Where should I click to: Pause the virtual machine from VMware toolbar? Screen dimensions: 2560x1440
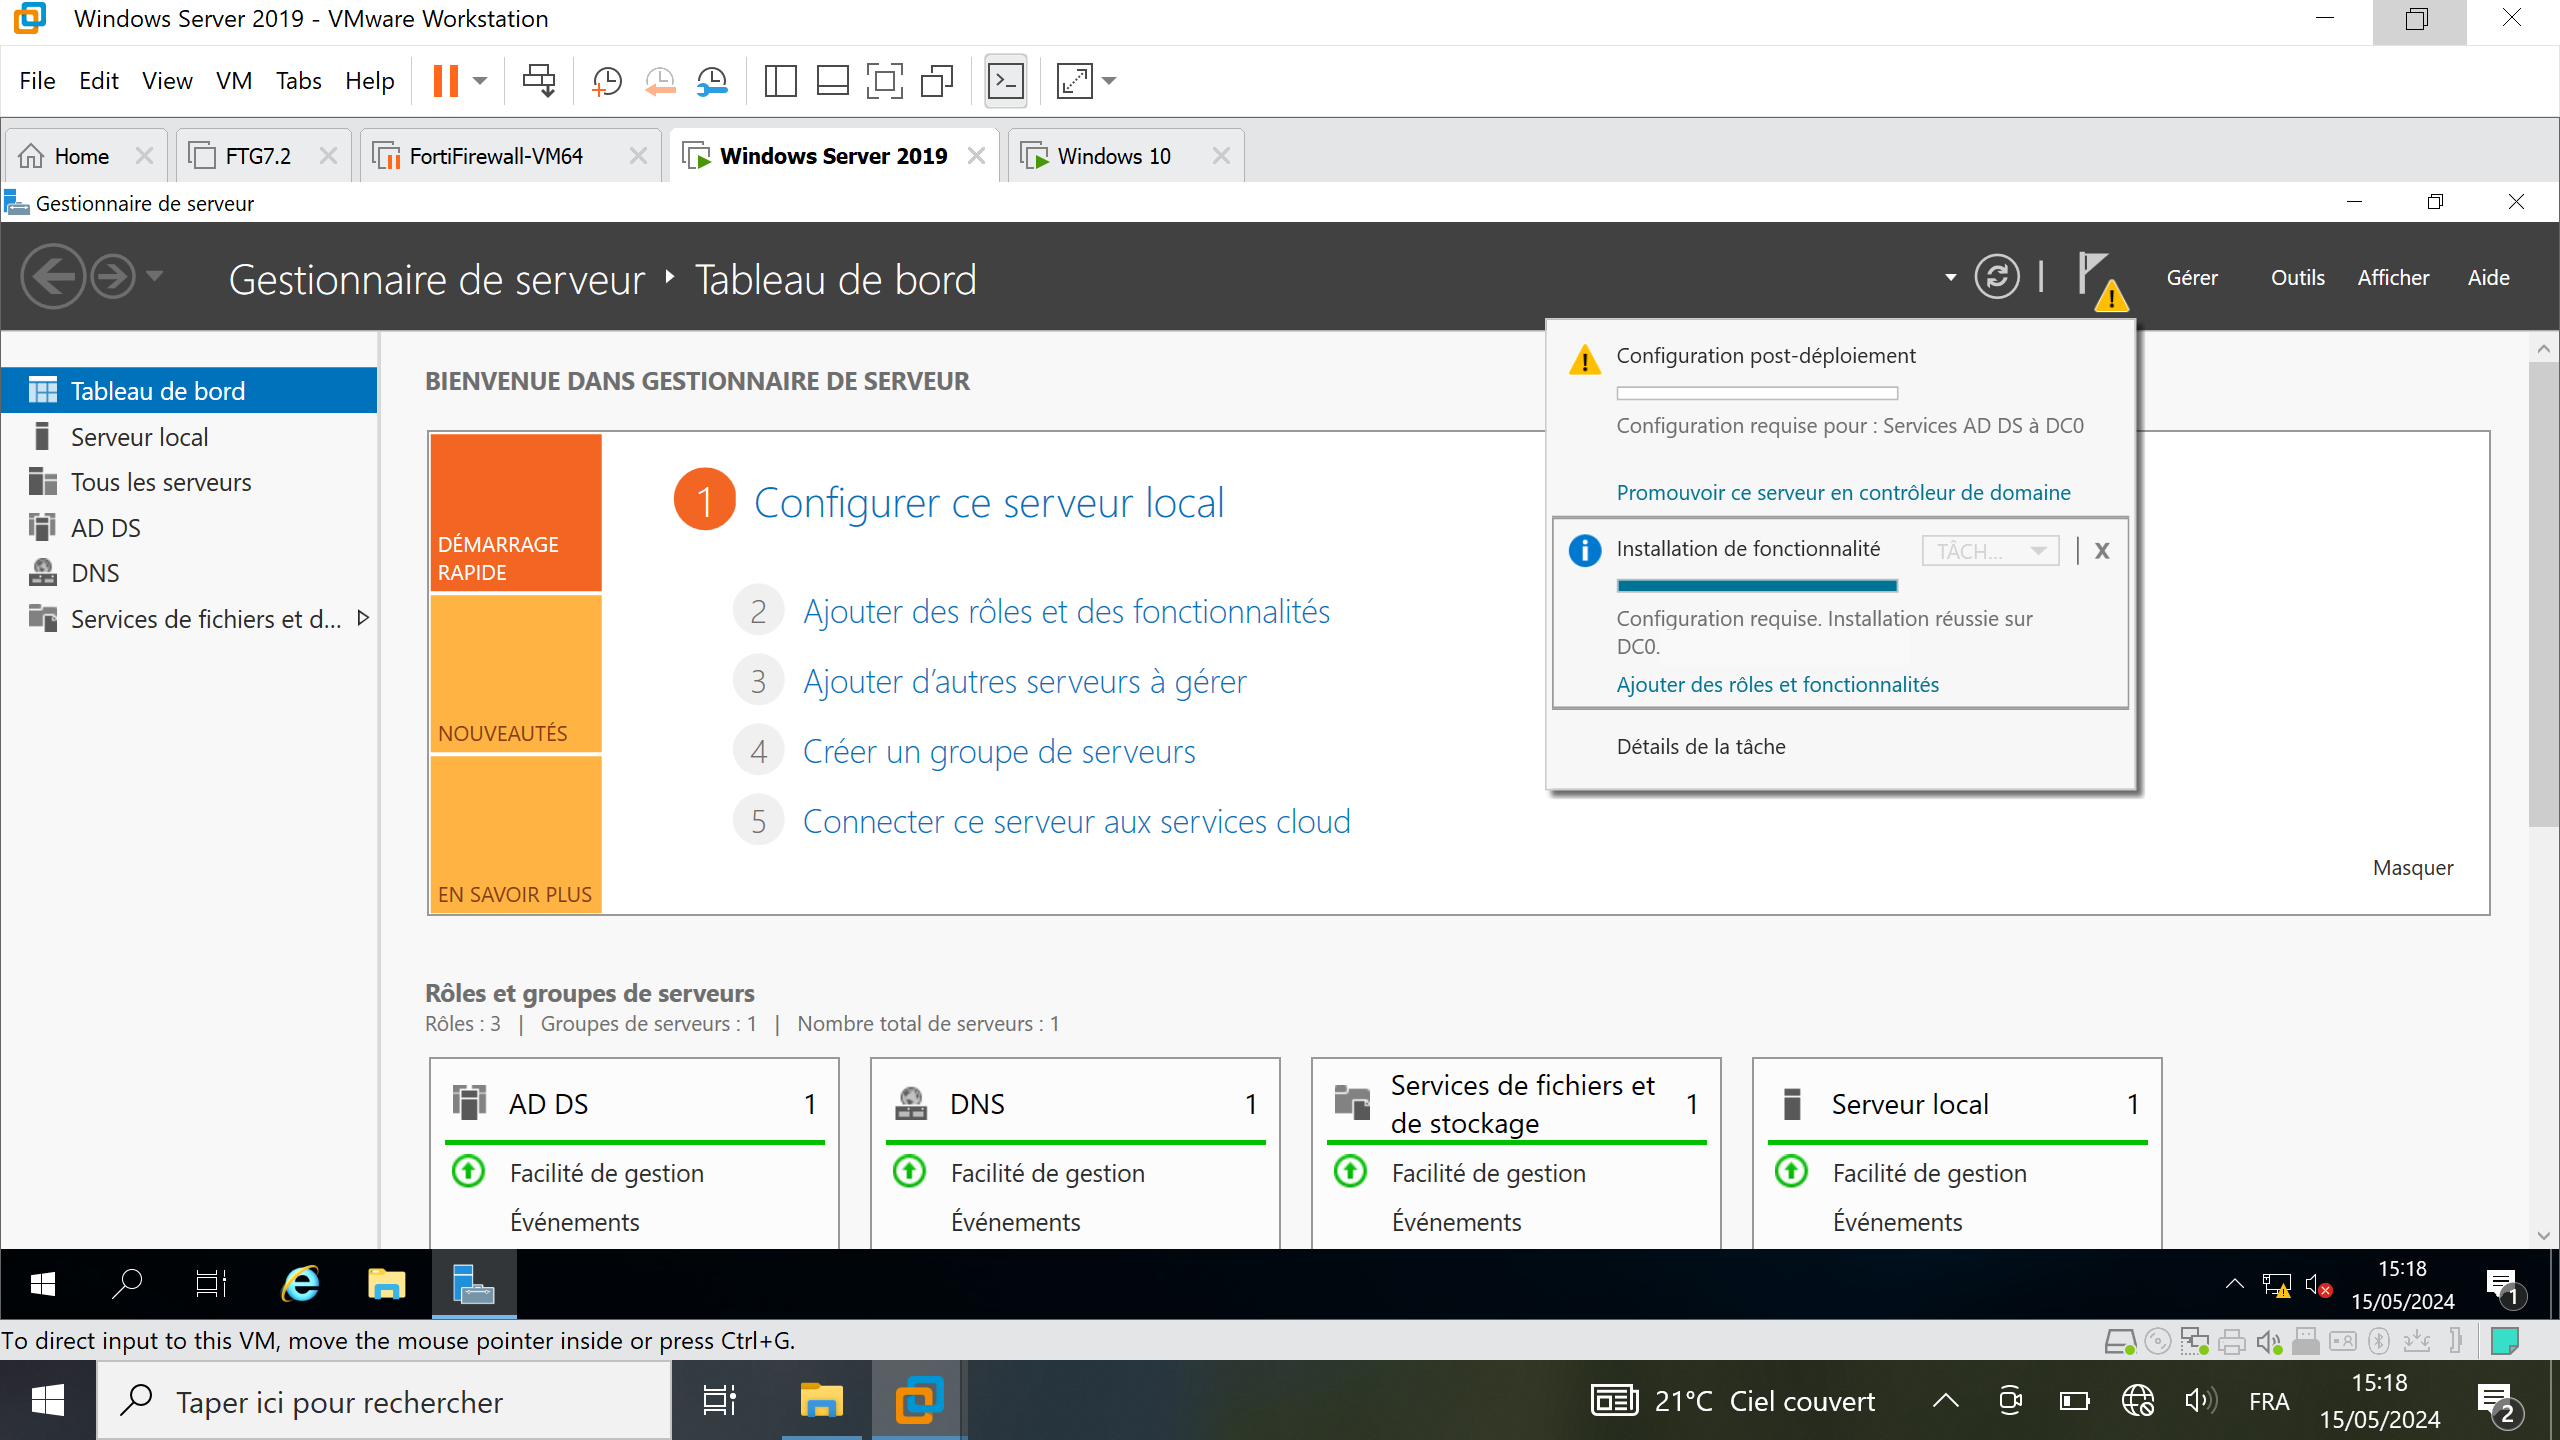[446, 81]
